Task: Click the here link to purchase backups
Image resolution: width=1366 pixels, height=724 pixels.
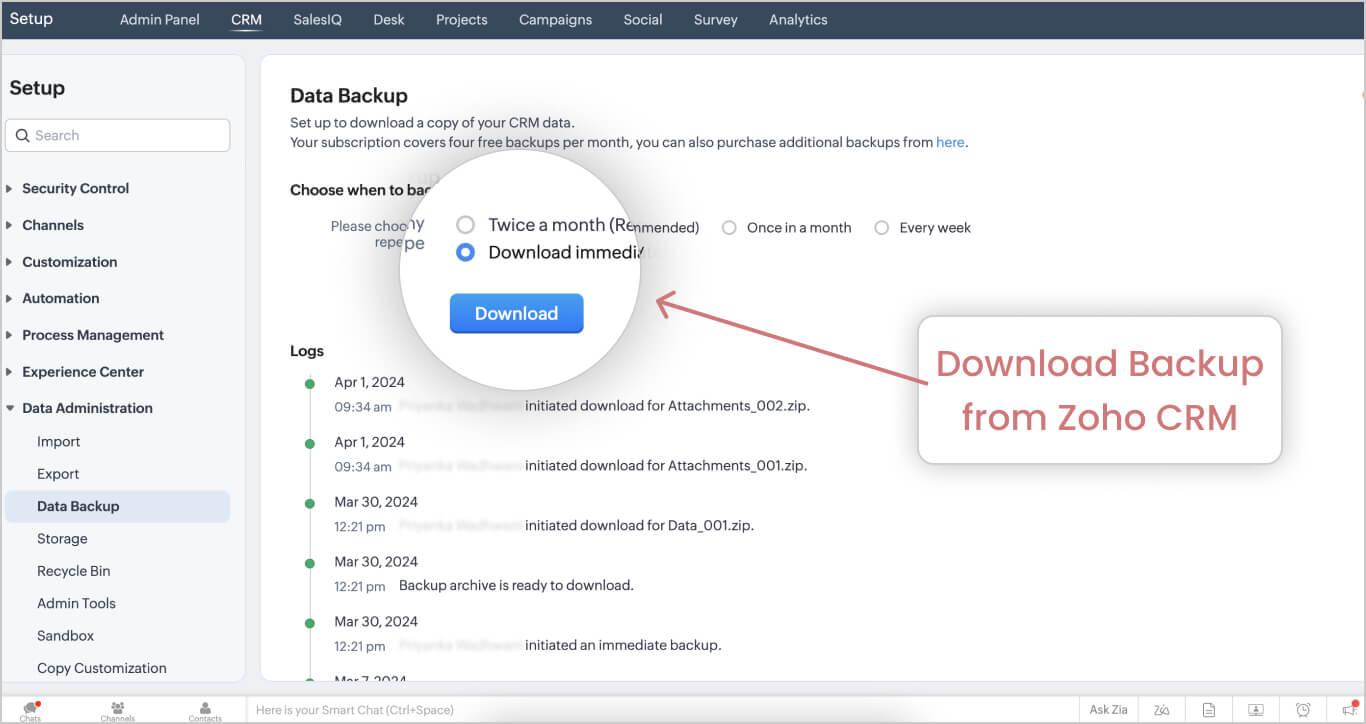Action: [x=949, y=142]
